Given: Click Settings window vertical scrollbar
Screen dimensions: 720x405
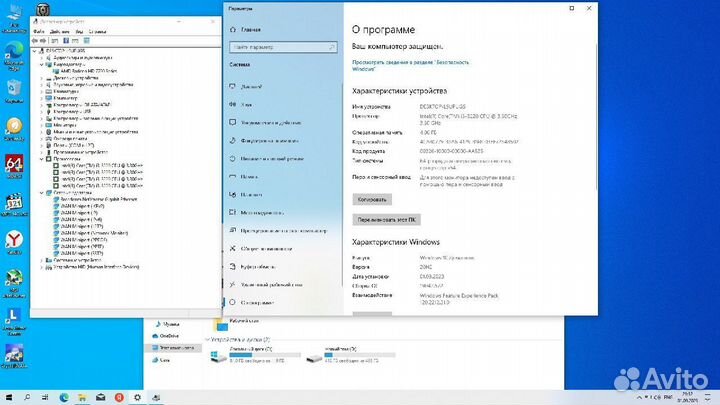Looking at the screenshot, I should point(596,115).
